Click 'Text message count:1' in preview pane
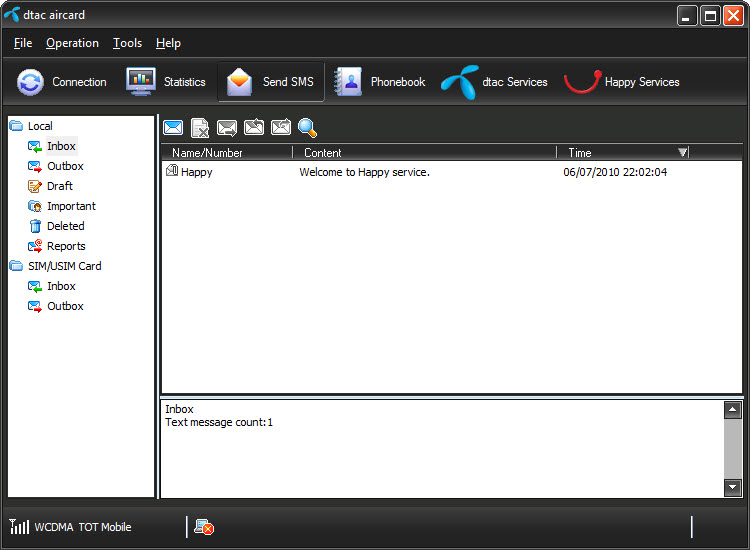Screen dimensions: 750x550 pos(219,422)
